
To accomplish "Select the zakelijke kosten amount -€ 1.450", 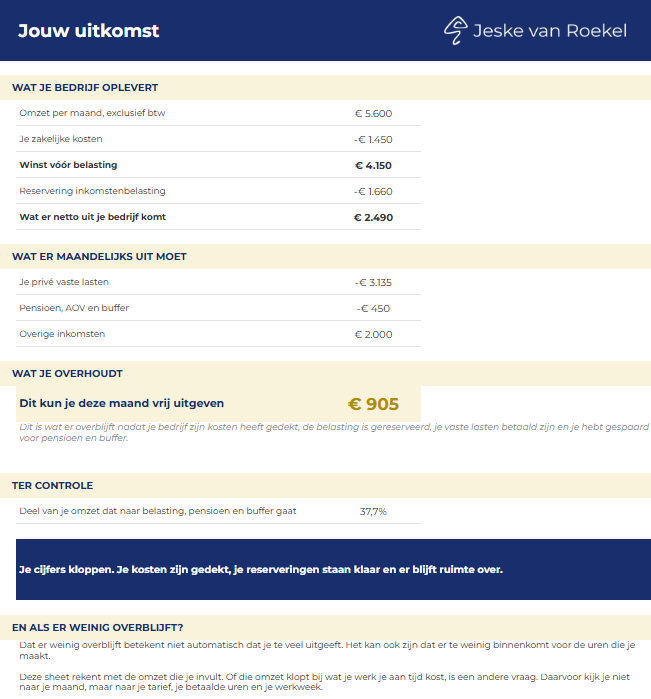I will (373, 140).
